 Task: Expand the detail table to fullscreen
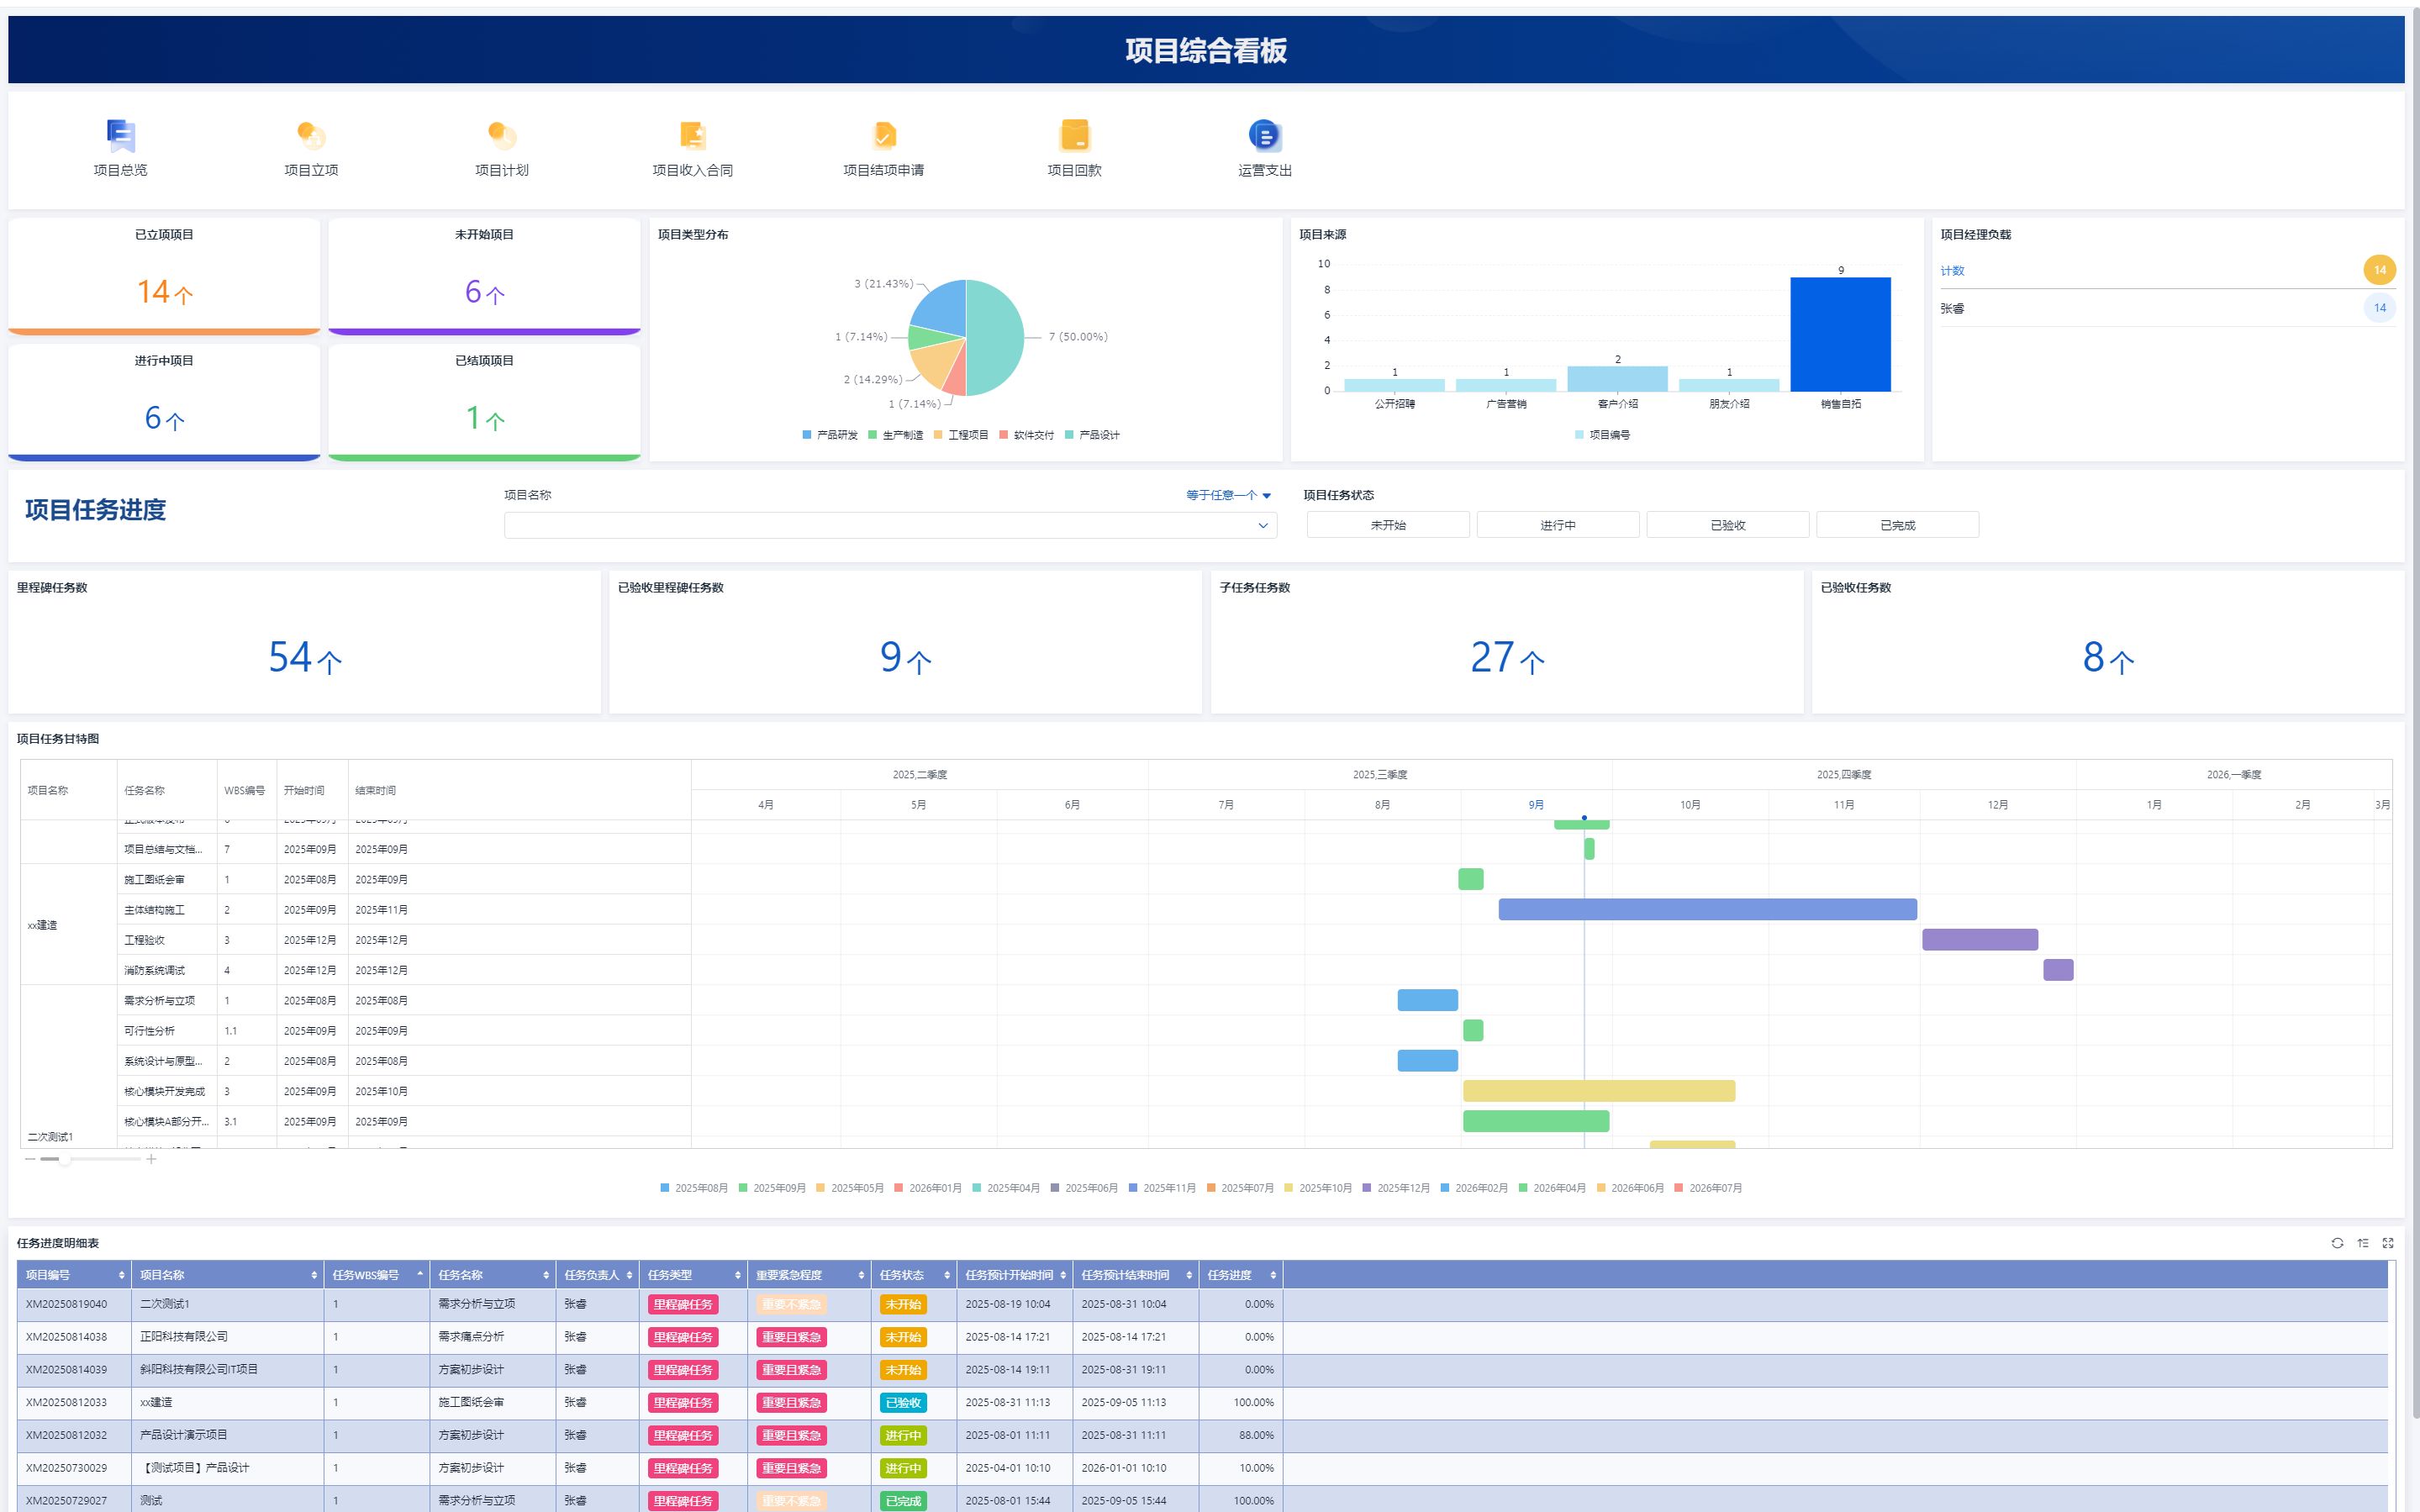(2388, 1243)
